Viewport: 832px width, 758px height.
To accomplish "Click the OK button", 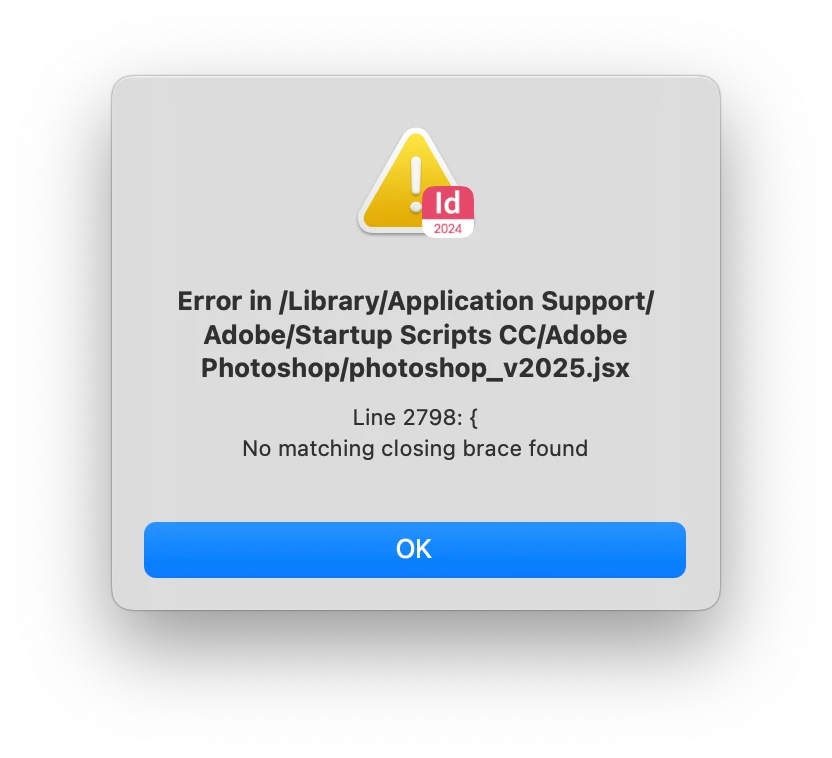I will (414, 550).
